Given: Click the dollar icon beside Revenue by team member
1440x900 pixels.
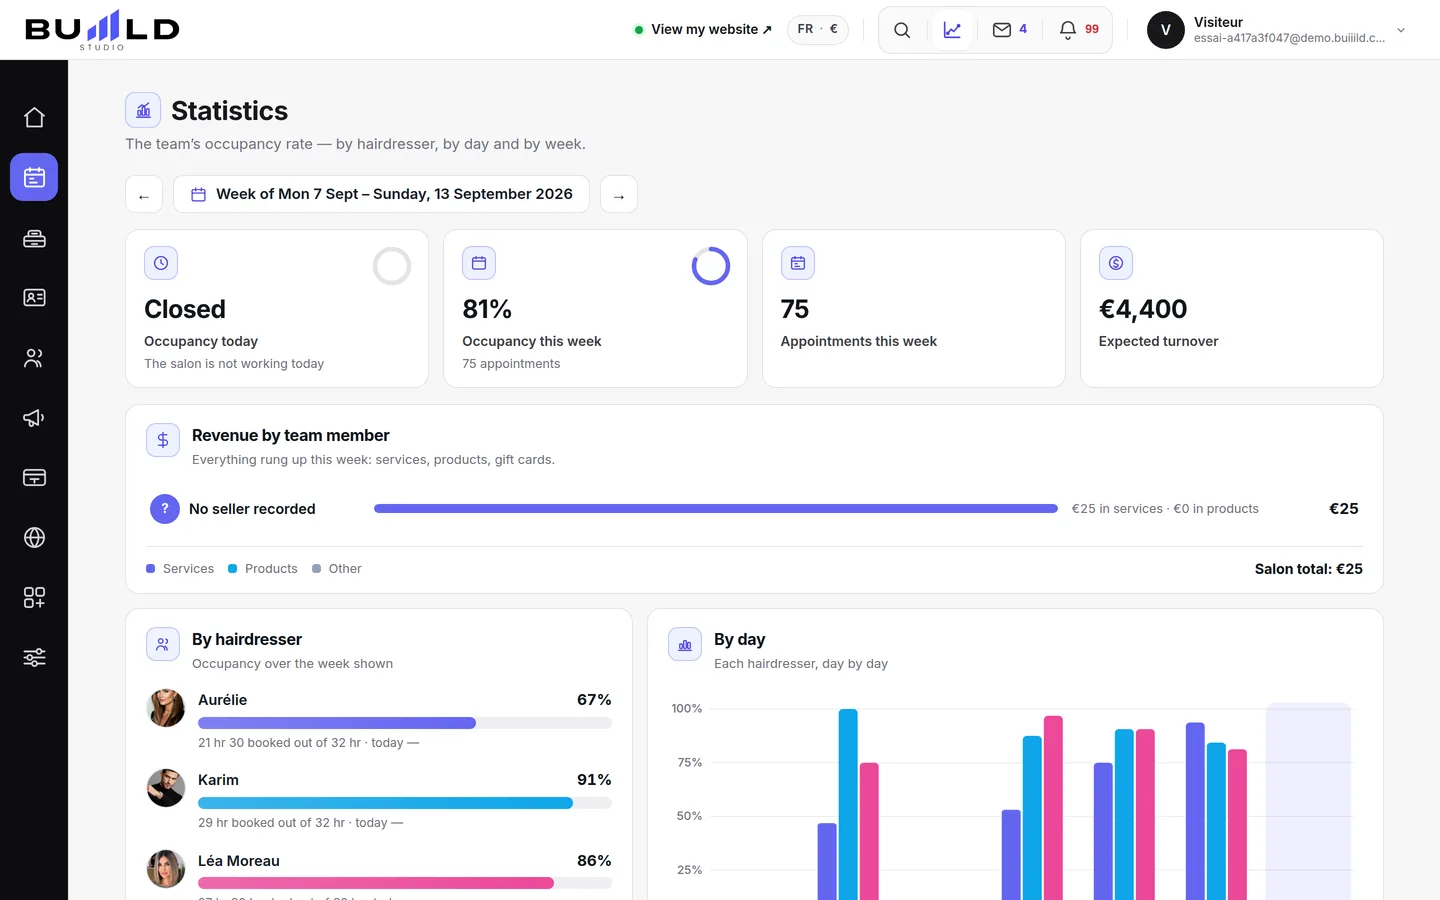Looking at the screenshot, I should coord(163,440).
